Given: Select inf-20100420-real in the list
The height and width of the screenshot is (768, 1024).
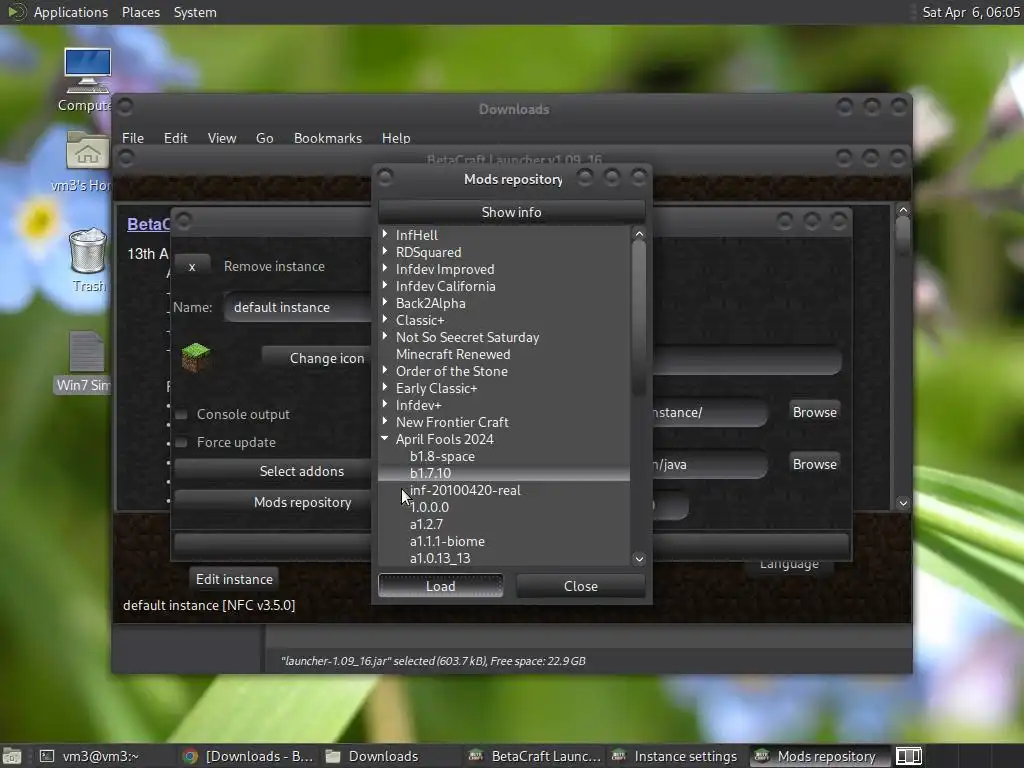Looking at the screenshot, I should pyautogui.click(x=465, y=490).
